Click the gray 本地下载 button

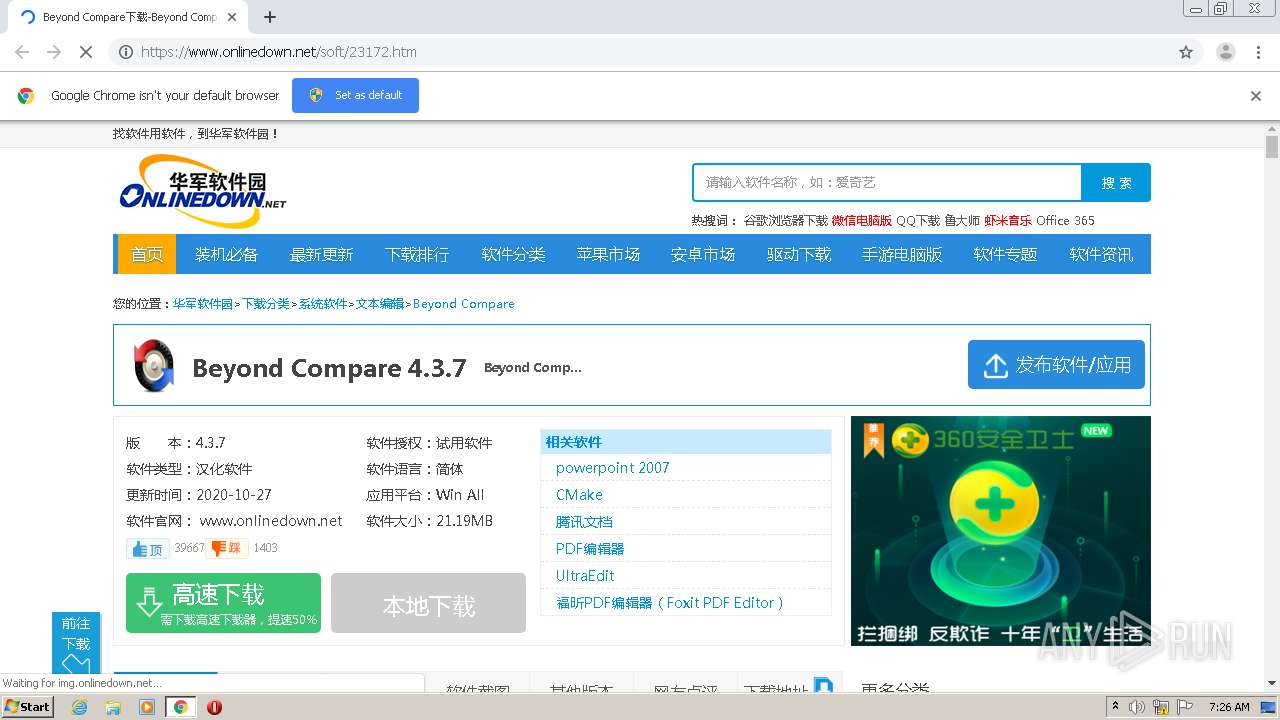point(428,603)
